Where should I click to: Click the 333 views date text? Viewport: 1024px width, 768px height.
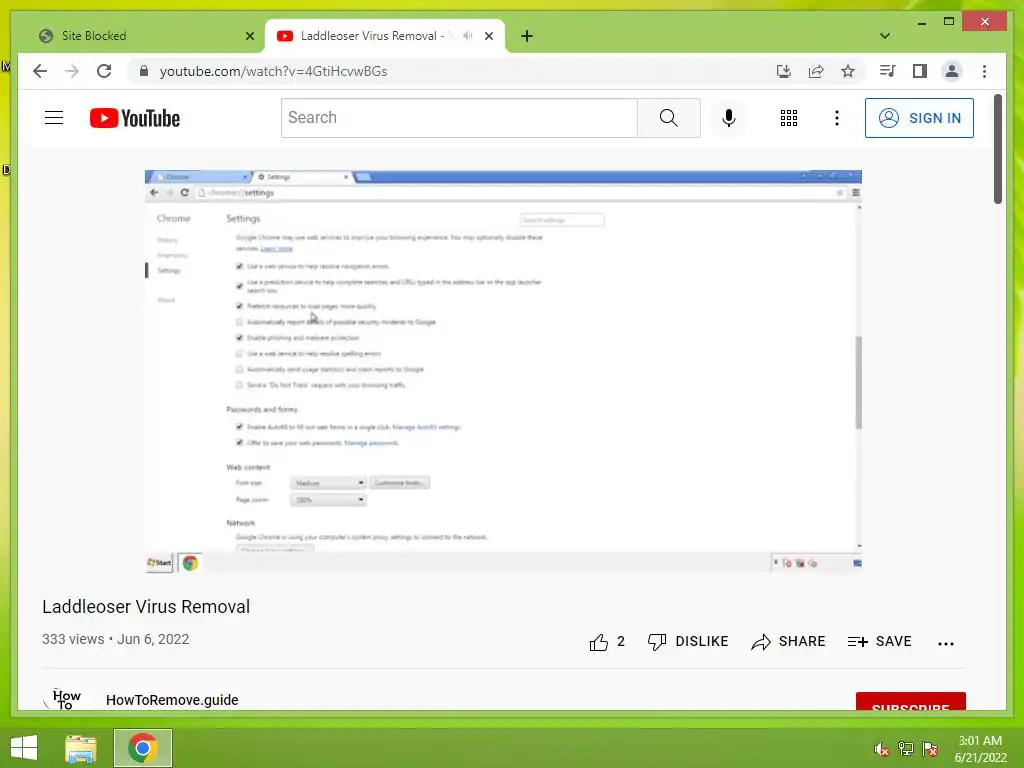click(116, 639)
